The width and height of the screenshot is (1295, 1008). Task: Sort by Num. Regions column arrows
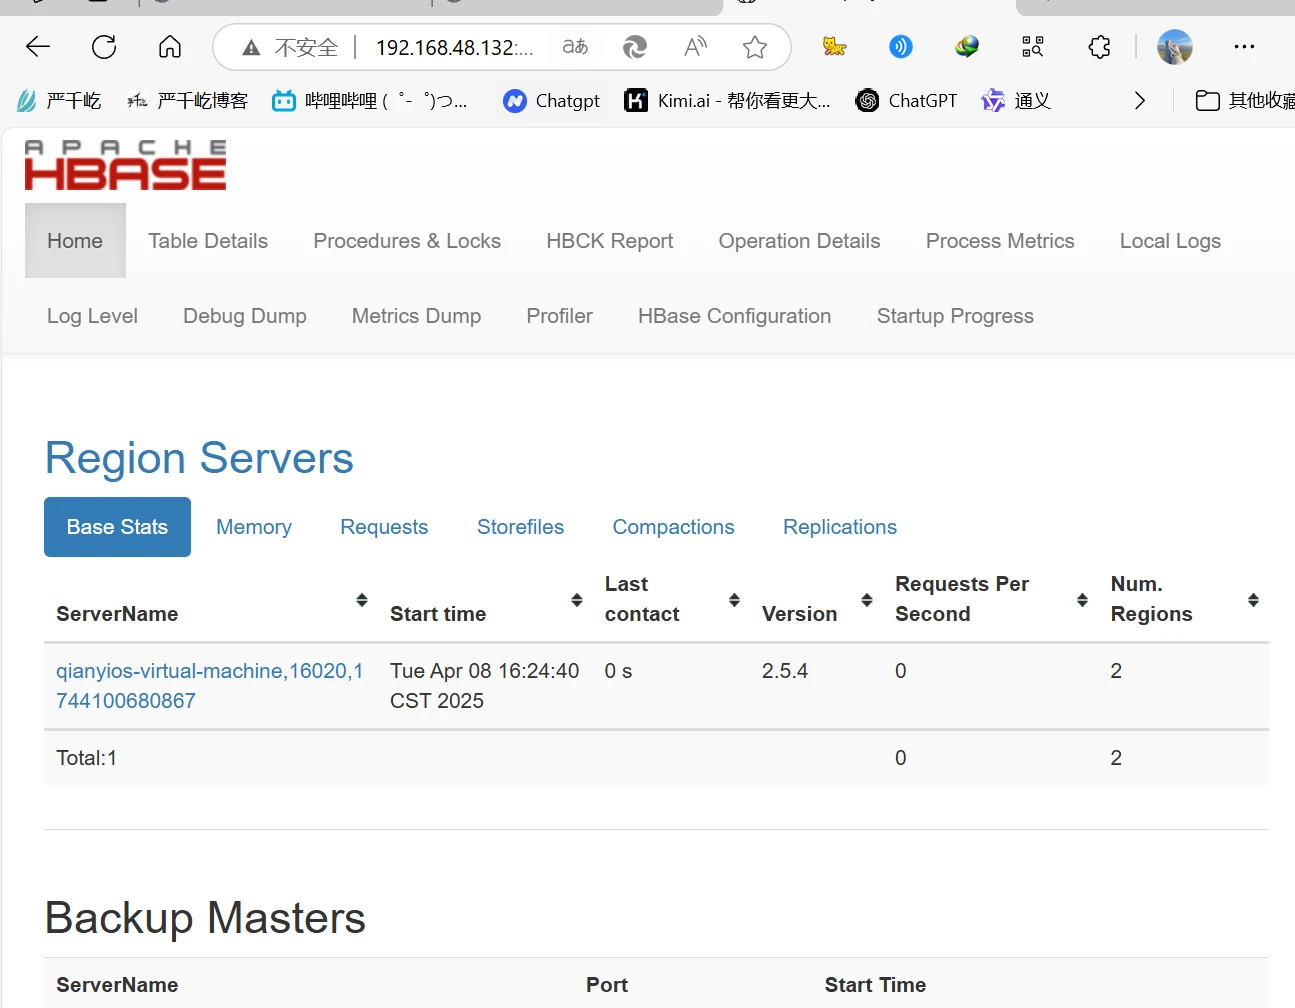coord(1253,600)
